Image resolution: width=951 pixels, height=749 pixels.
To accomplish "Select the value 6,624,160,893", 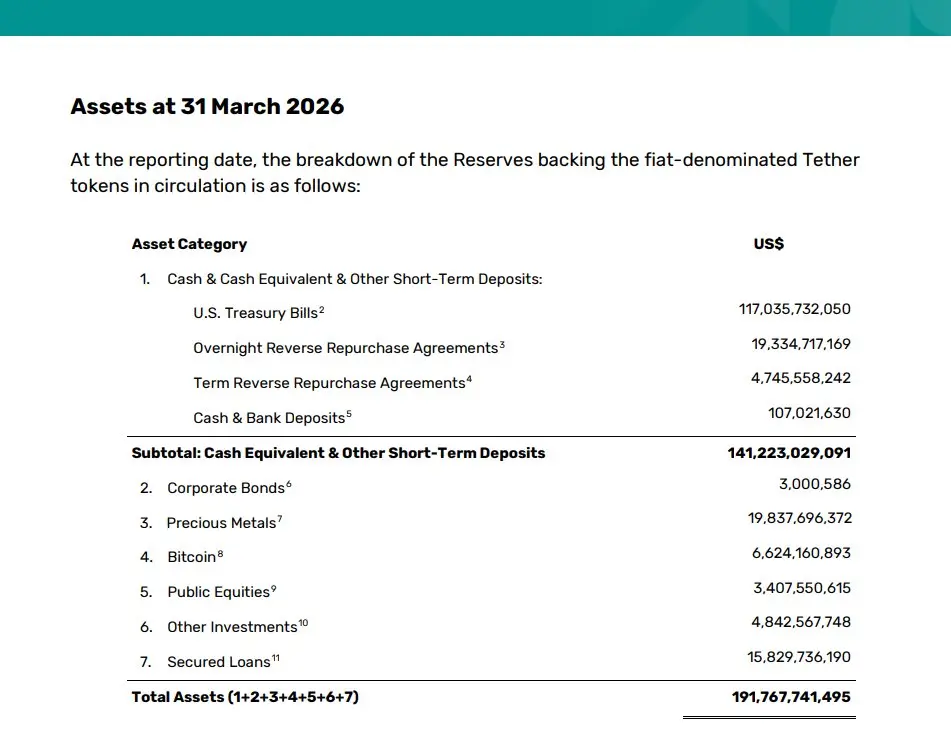I will 801,553.
